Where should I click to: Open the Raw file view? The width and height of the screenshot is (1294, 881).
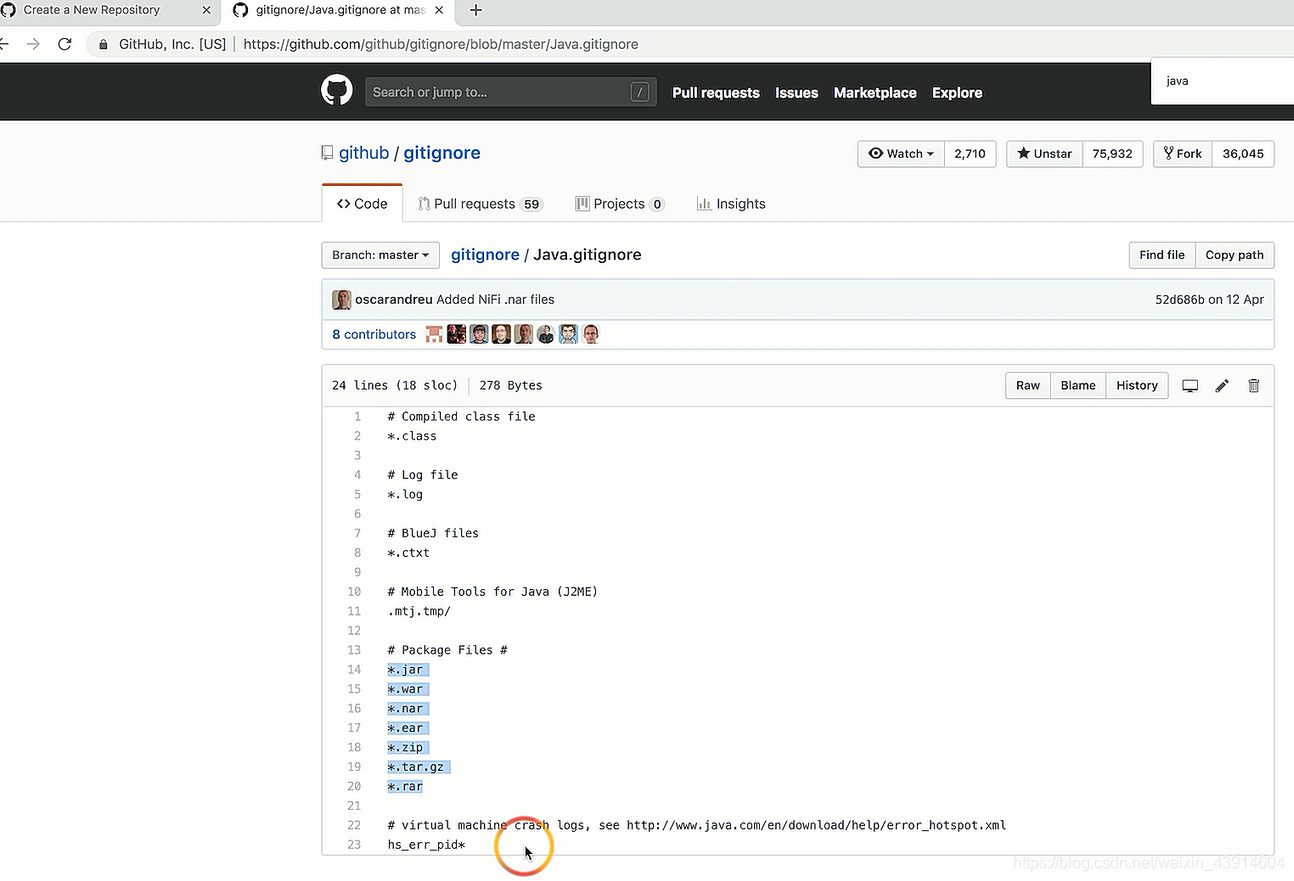pos(1028,386)
